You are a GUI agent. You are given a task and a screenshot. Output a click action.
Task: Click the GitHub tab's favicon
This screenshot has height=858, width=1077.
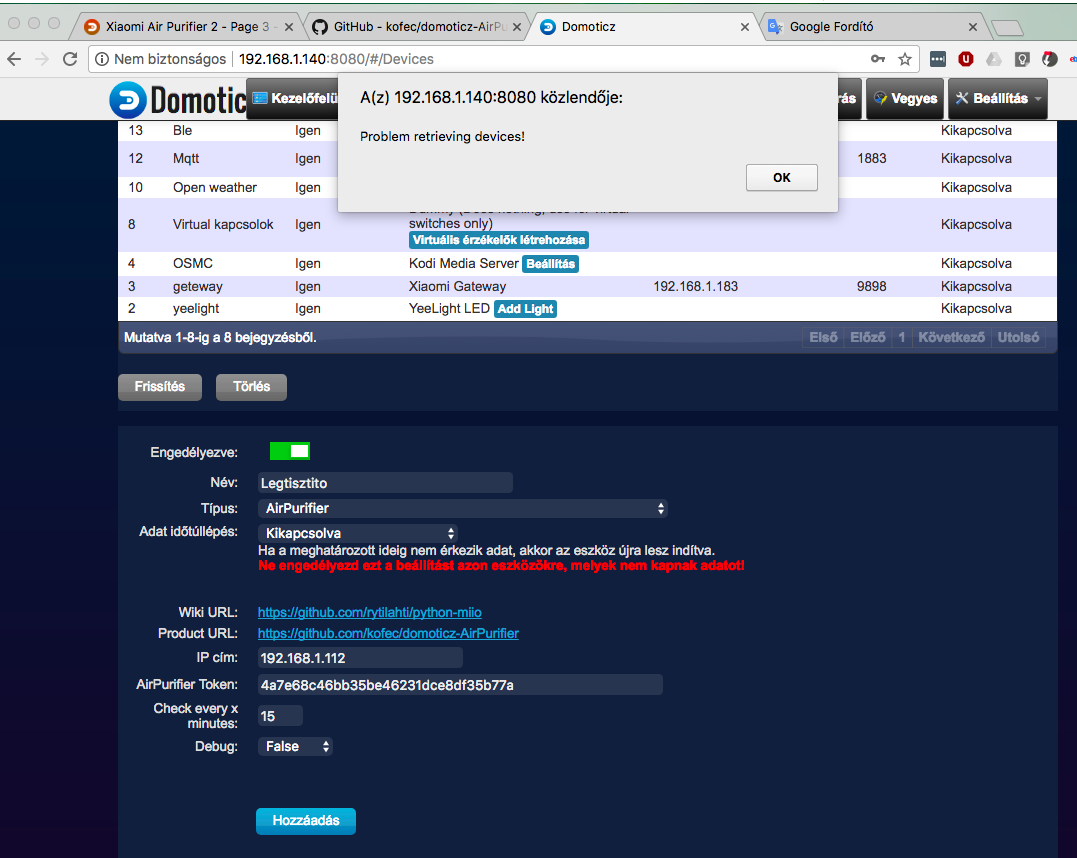(x=319, y=27)
